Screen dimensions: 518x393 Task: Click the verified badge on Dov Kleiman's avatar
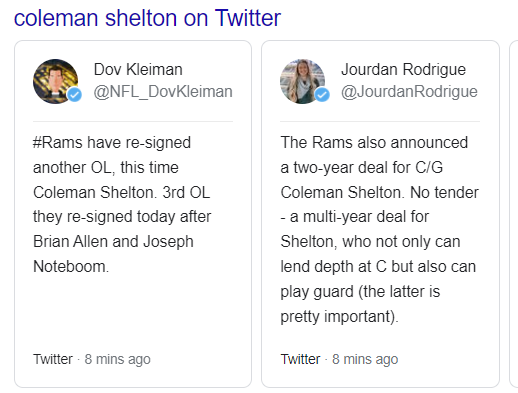click(75, 95)
